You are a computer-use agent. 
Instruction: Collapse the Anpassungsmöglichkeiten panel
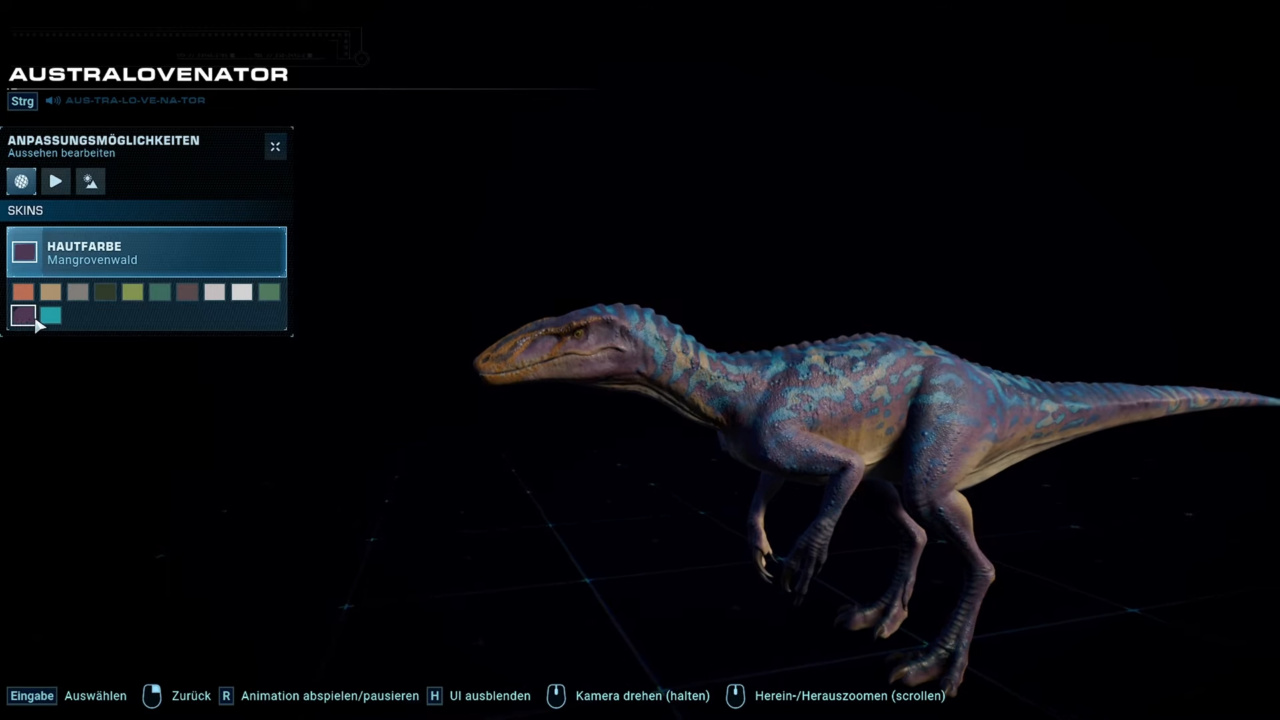(275, 147)
